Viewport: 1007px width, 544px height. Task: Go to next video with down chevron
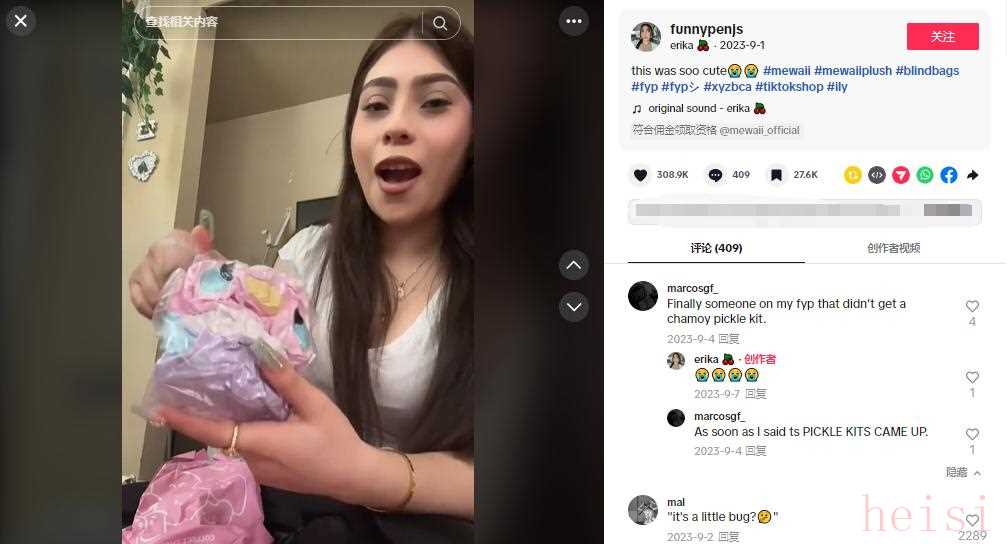pos(574,307)
